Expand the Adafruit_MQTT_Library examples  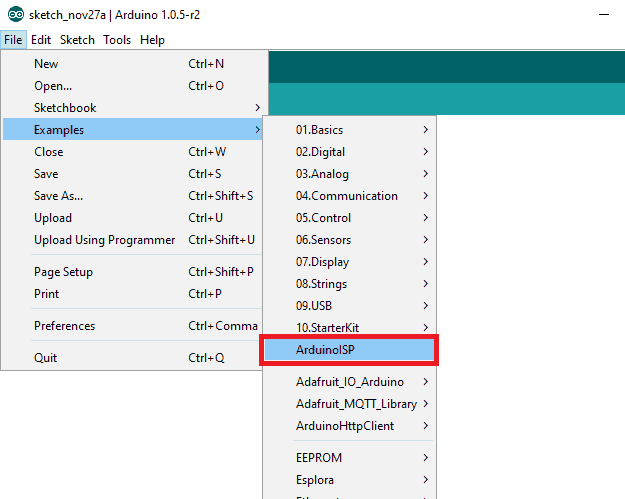coord(350,404)
